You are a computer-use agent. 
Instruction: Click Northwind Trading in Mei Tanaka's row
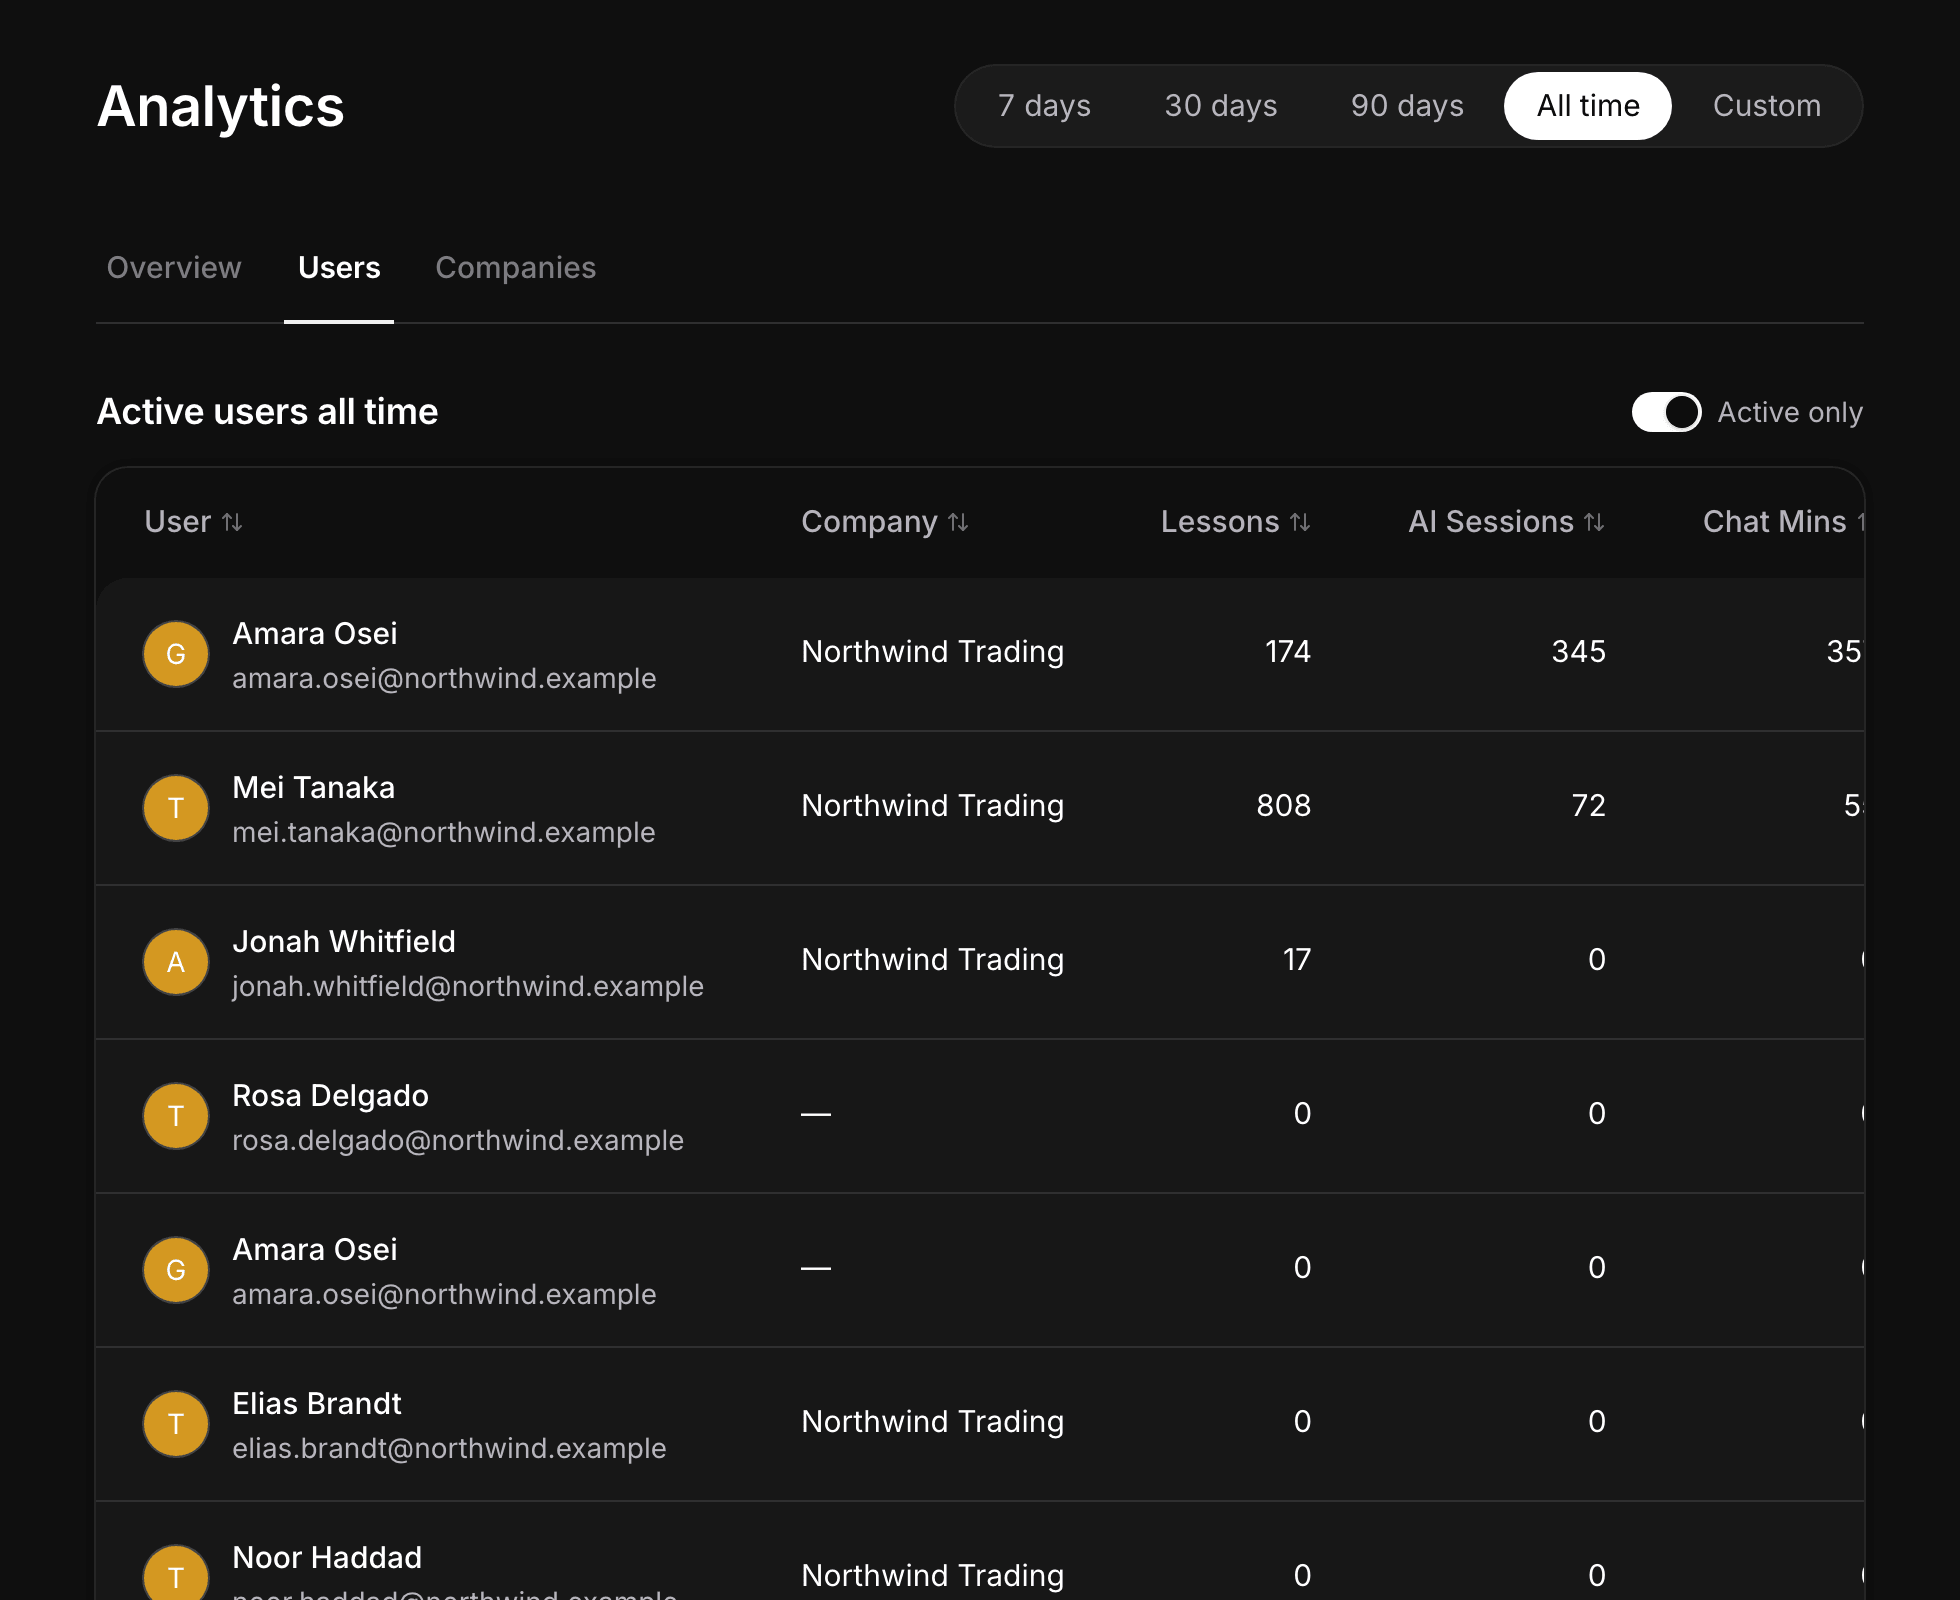(933, 806)
